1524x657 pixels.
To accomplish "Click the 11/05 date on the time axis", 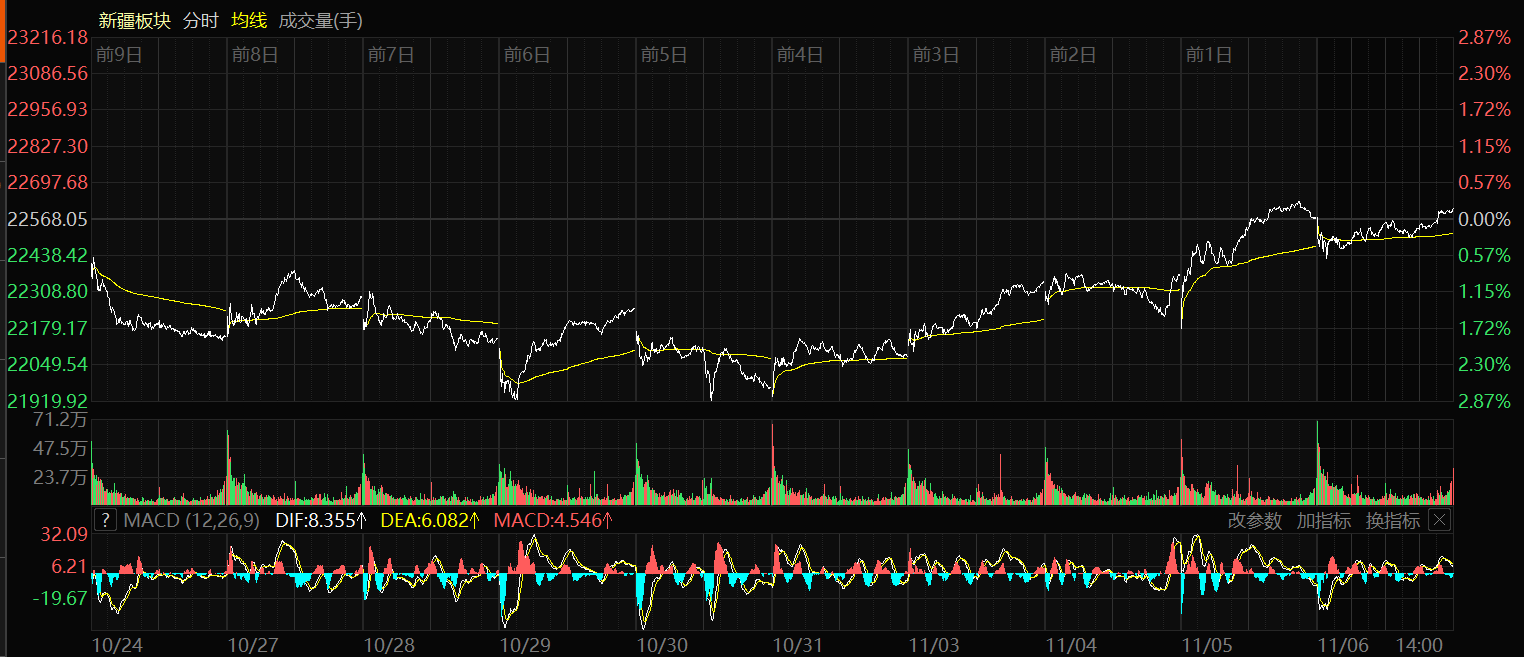I will [1206, 645].
